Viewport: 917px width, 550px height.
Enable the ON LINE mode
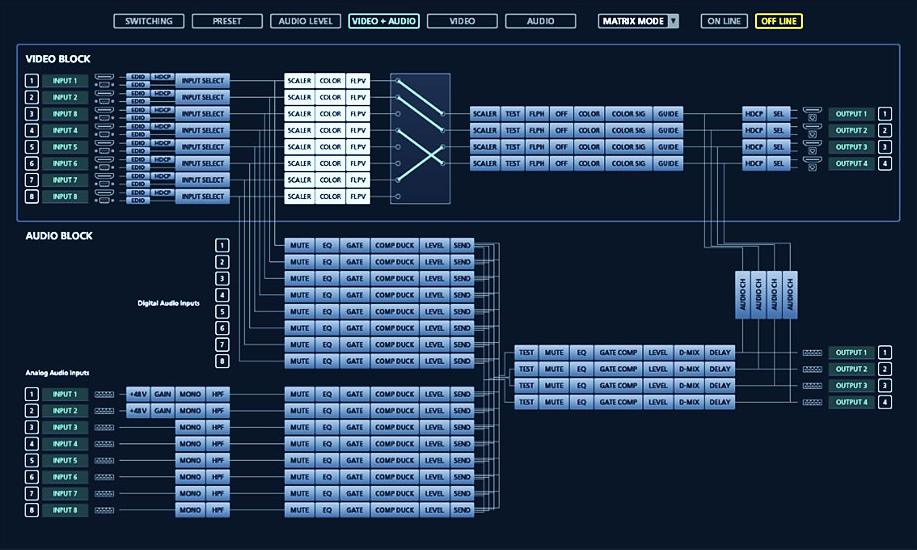click(x=724, y=21)
